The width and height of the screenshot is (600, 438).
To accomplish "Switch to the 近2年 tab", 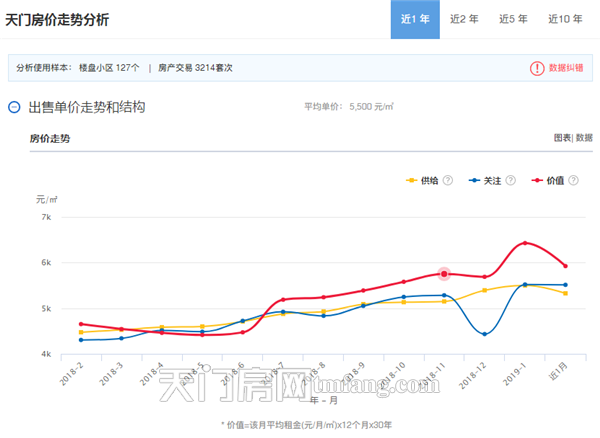I will 464,19.
